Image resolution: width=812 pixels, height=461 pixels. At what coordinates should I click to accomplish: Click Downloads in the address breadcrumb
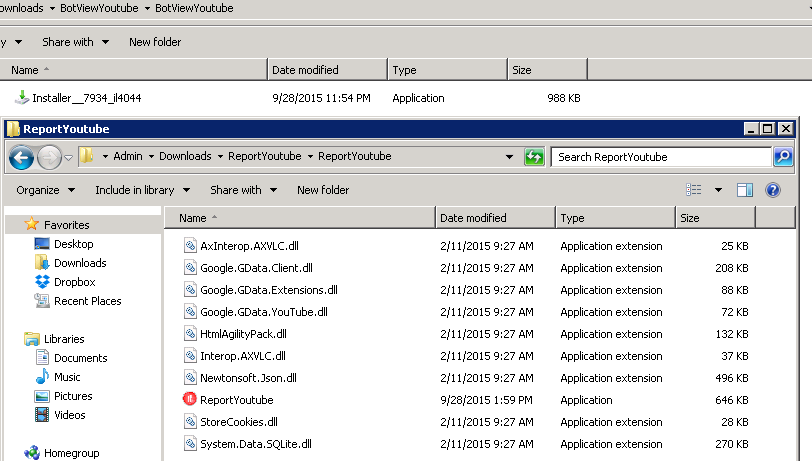(185, 157)
